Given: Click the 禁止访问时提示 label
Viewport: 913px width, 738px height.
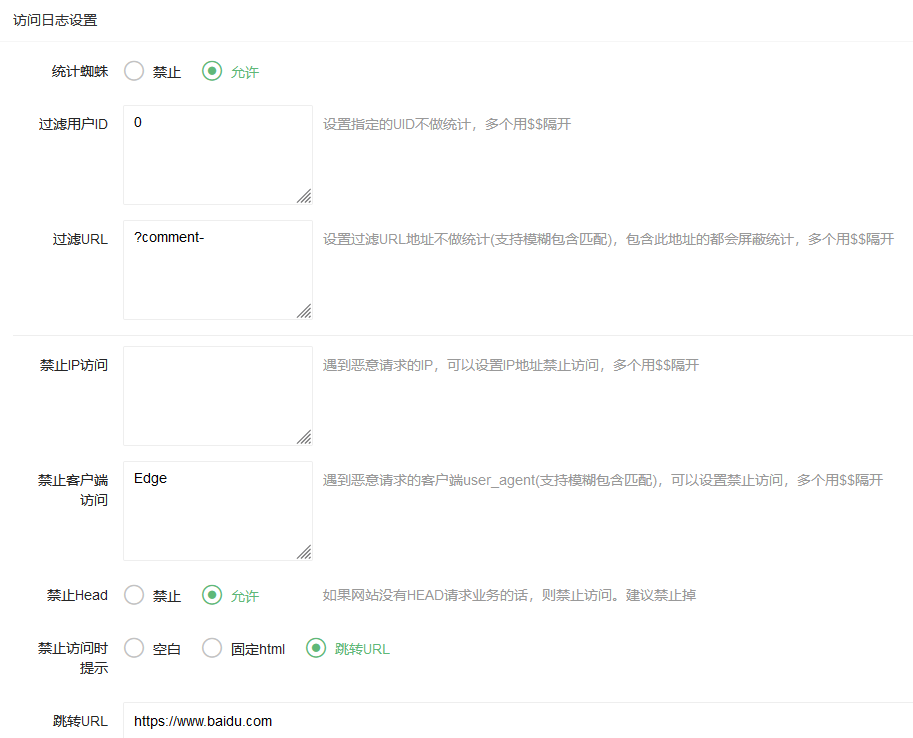Looking at the screenshot, I should 73,658.
